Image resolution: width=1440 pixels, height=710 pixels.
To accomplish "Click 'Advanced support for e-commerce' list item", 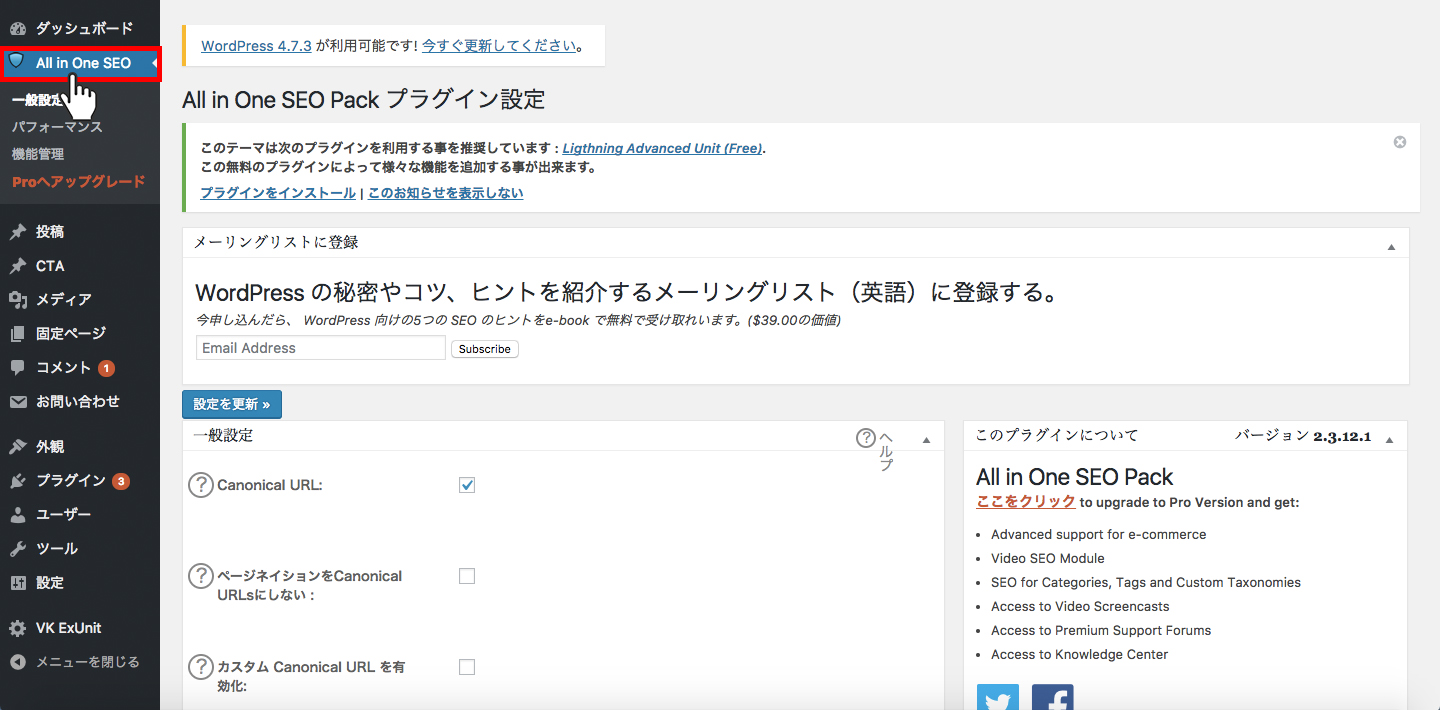I will point(1099,534).
